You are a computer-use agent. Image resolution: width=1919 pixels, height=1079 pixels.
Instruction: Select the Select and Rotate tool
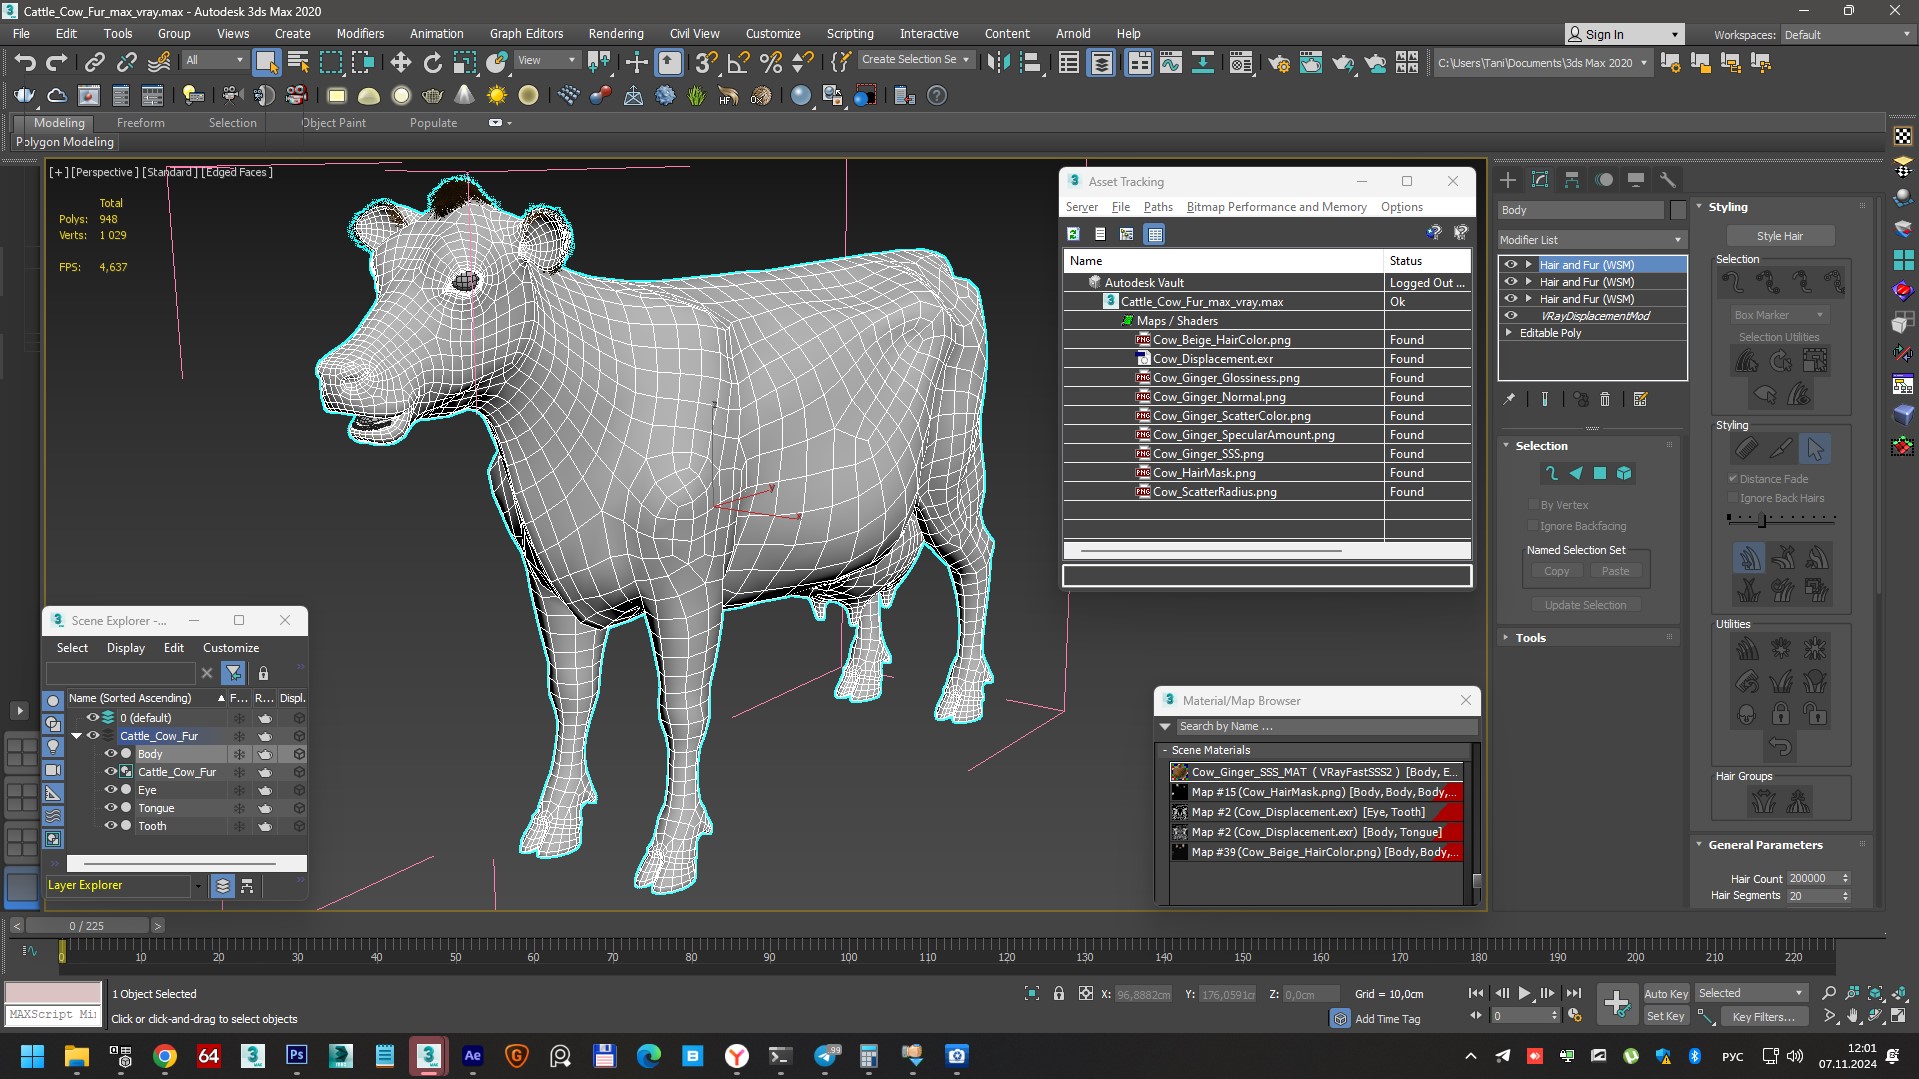coord(432,63)
